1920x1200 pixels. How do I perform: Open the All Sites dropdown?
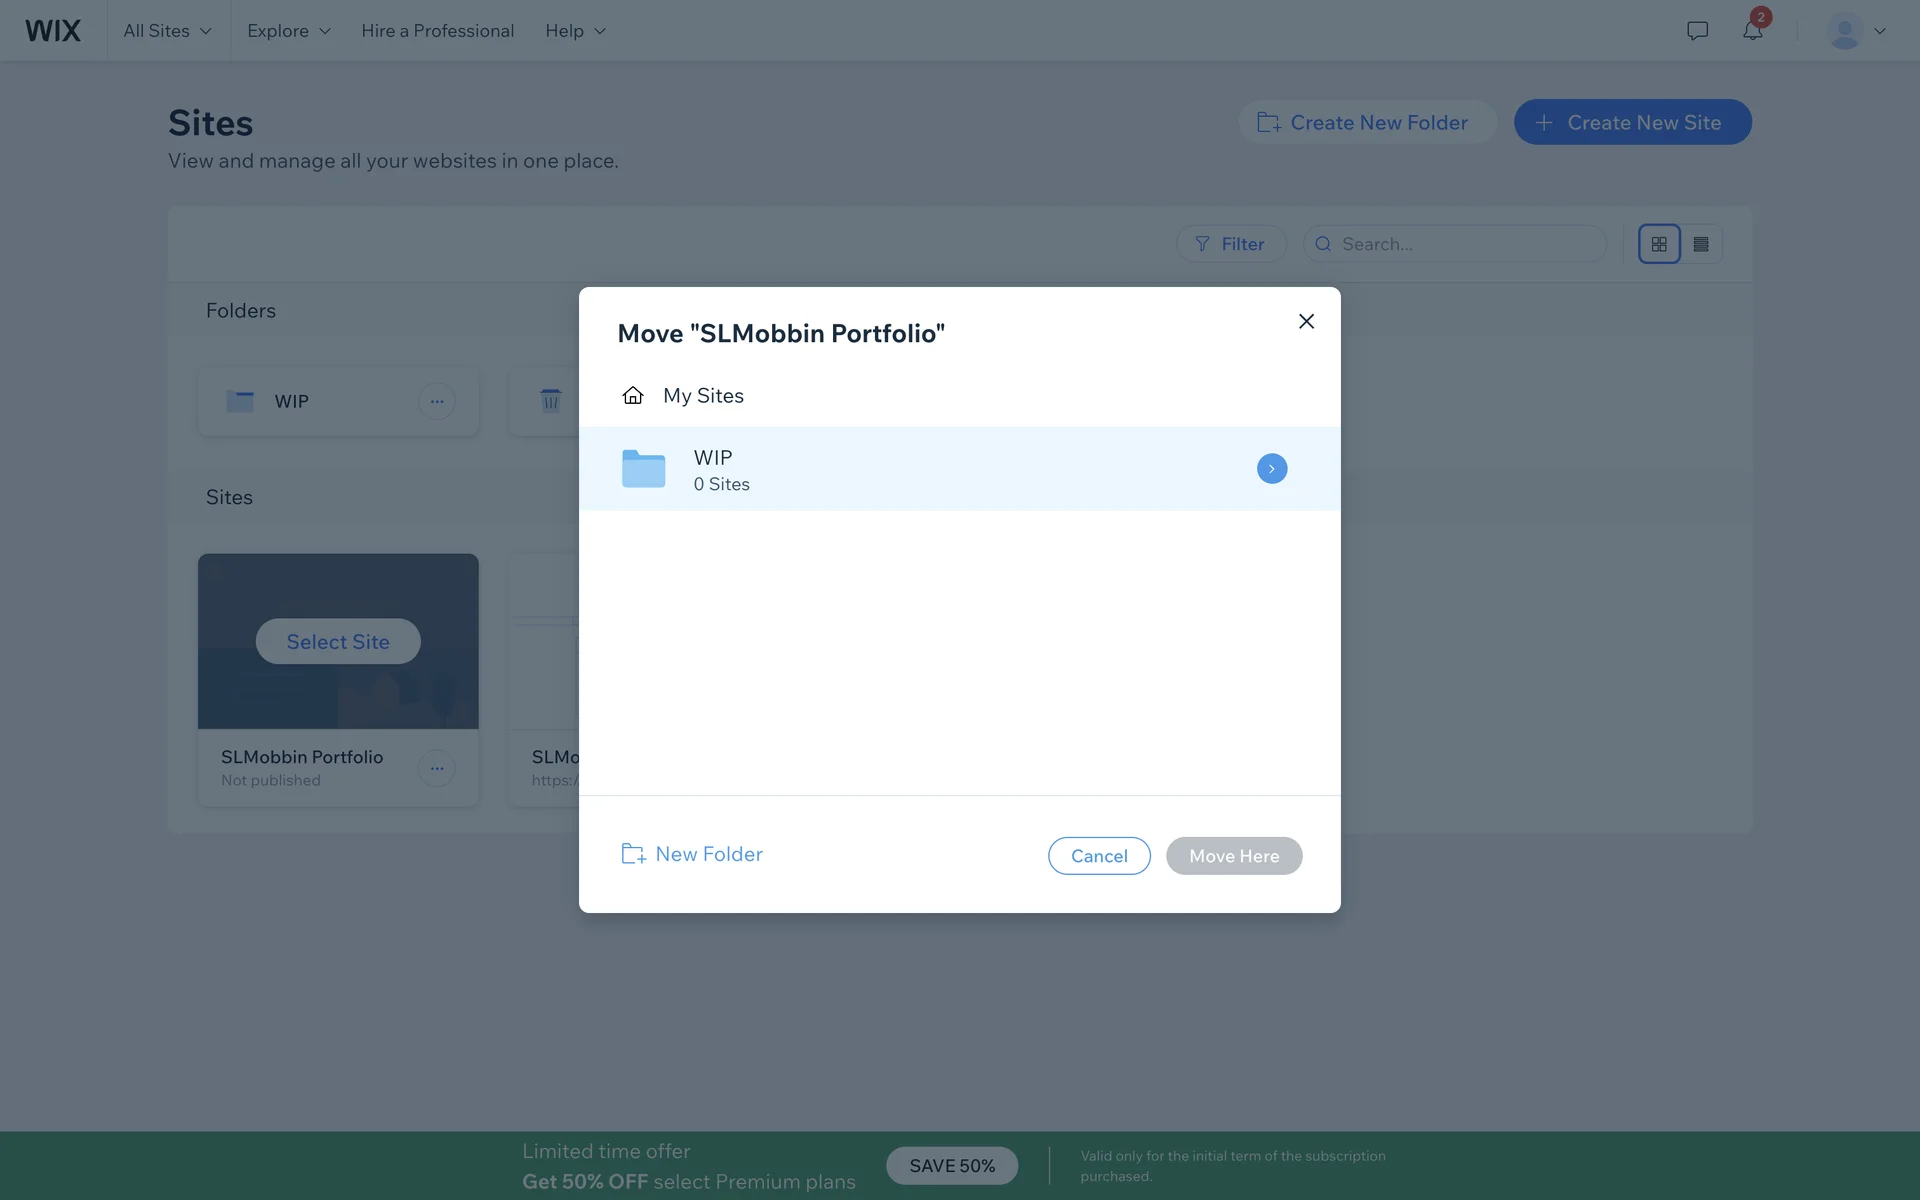click(167, 31)
